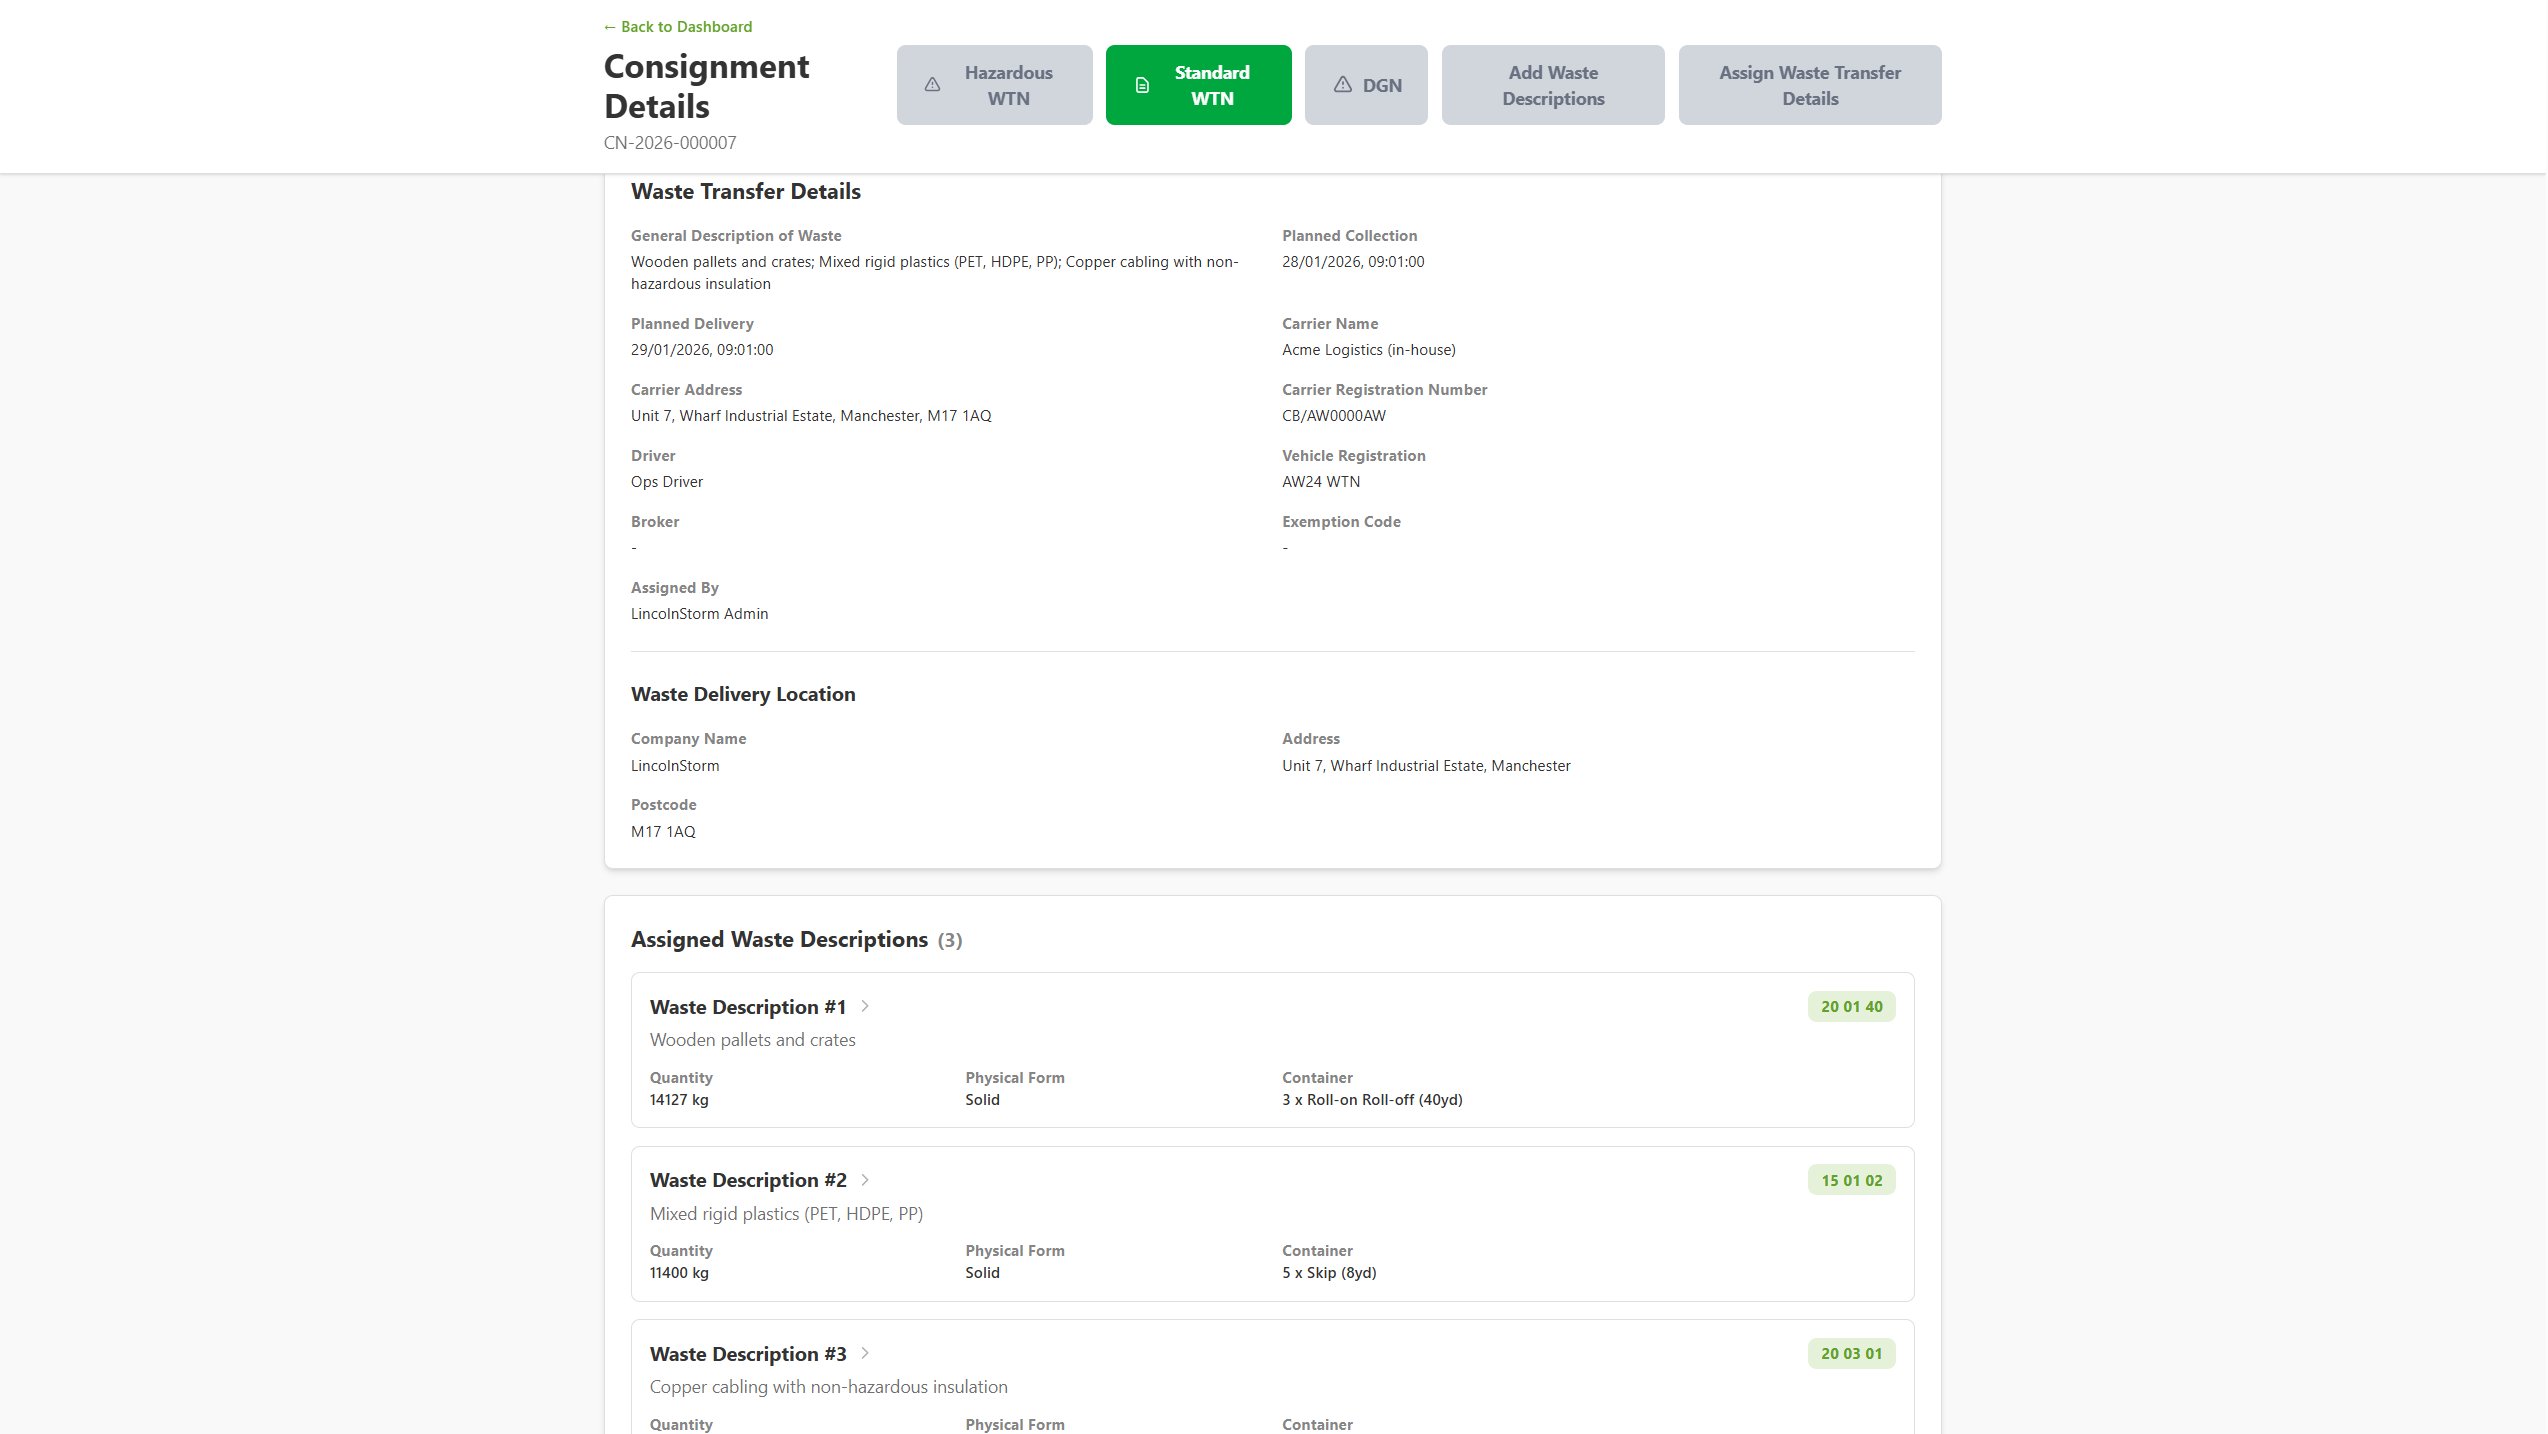The image size is (2548, 1434).
Task: Click Add Waste Descriptions
Action: click(1553, 85)
